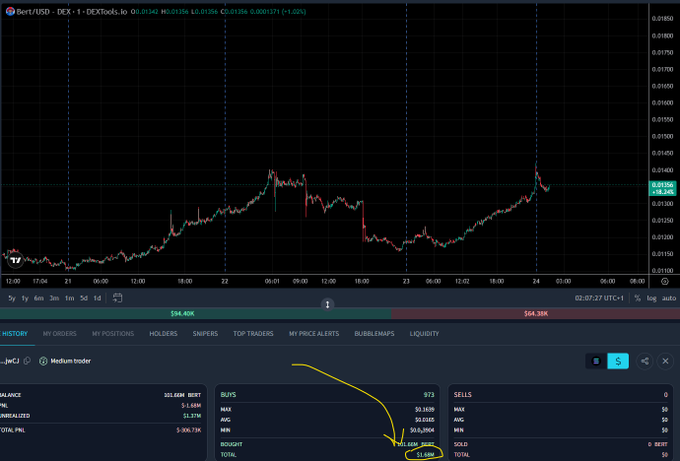Set chart range to 6m

click(x=39, y=298)
